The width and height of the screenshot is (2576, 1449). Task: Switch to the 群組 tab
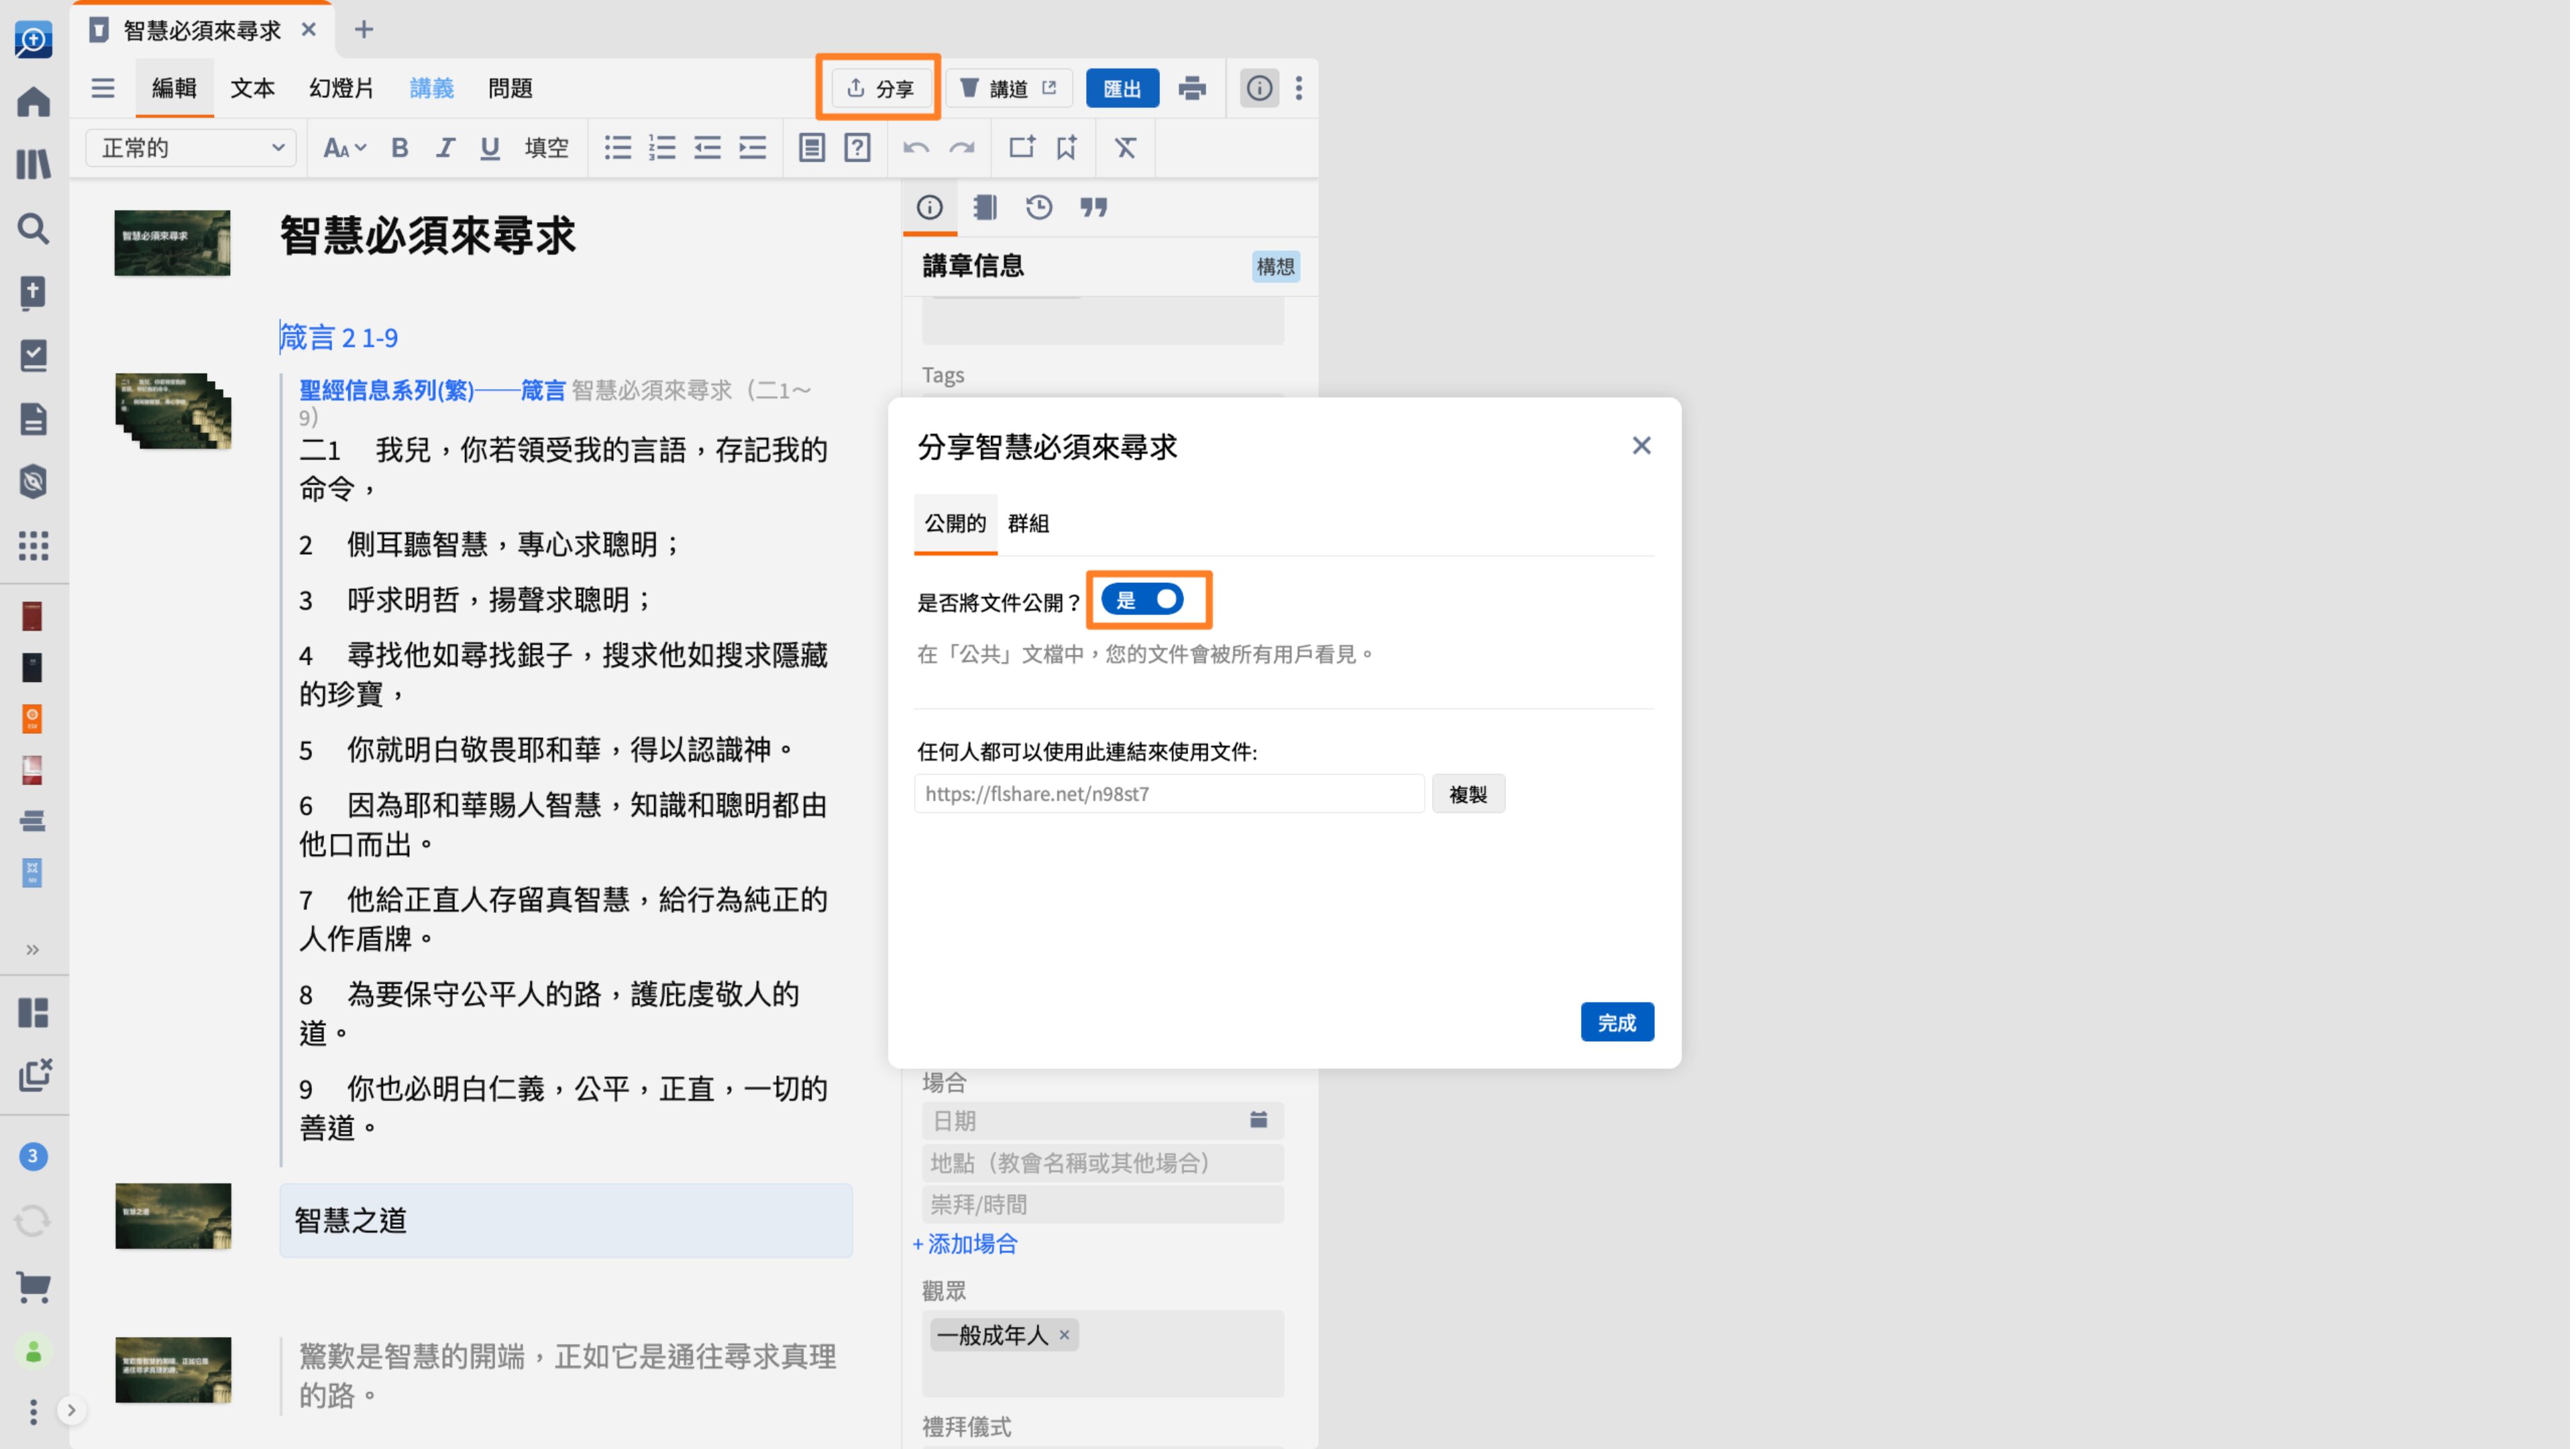coord(1028,523)
